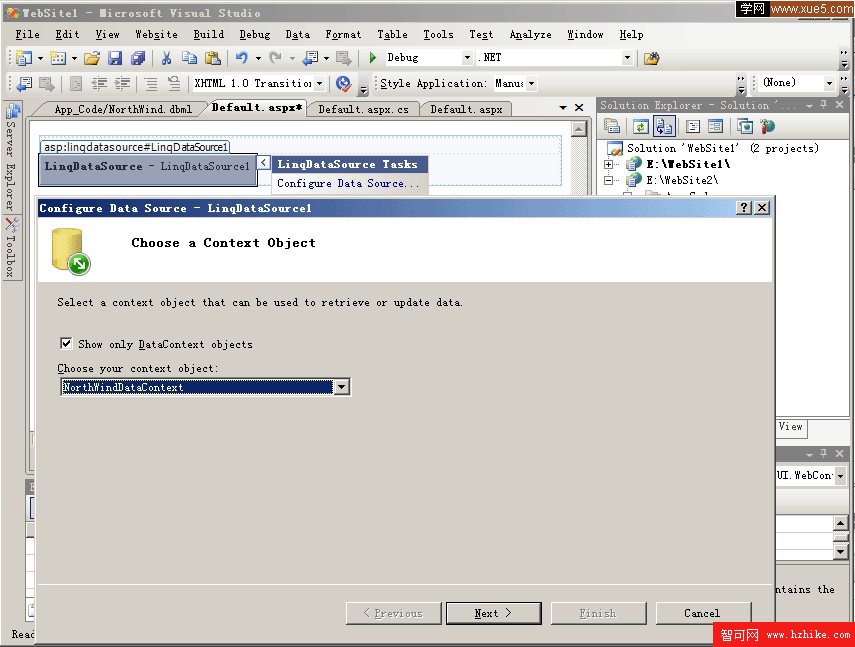This screenshot has height=647, width=855.
Task: Click the Nest Related Files icon
Action: [x=664, y=126]
